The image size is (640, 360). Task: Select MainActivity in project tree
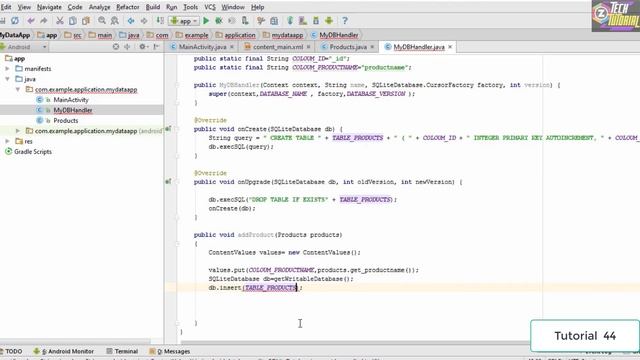[71, 100]
